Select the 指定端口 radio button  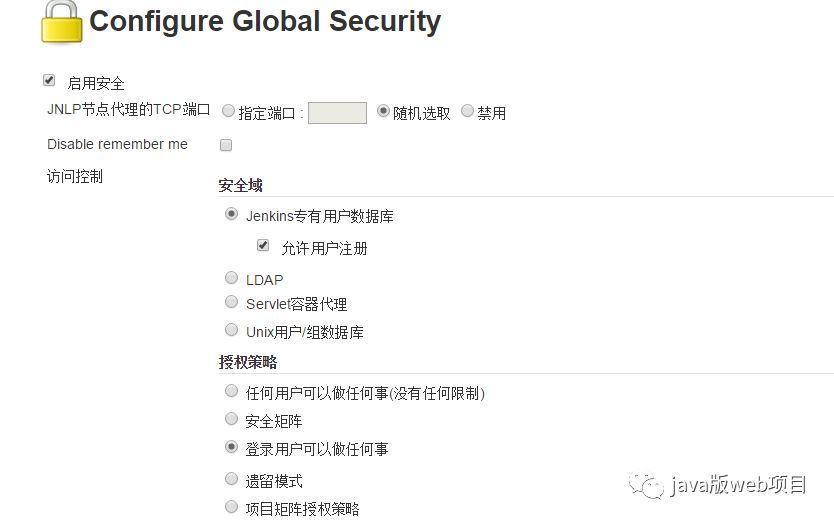click(229, 112)
